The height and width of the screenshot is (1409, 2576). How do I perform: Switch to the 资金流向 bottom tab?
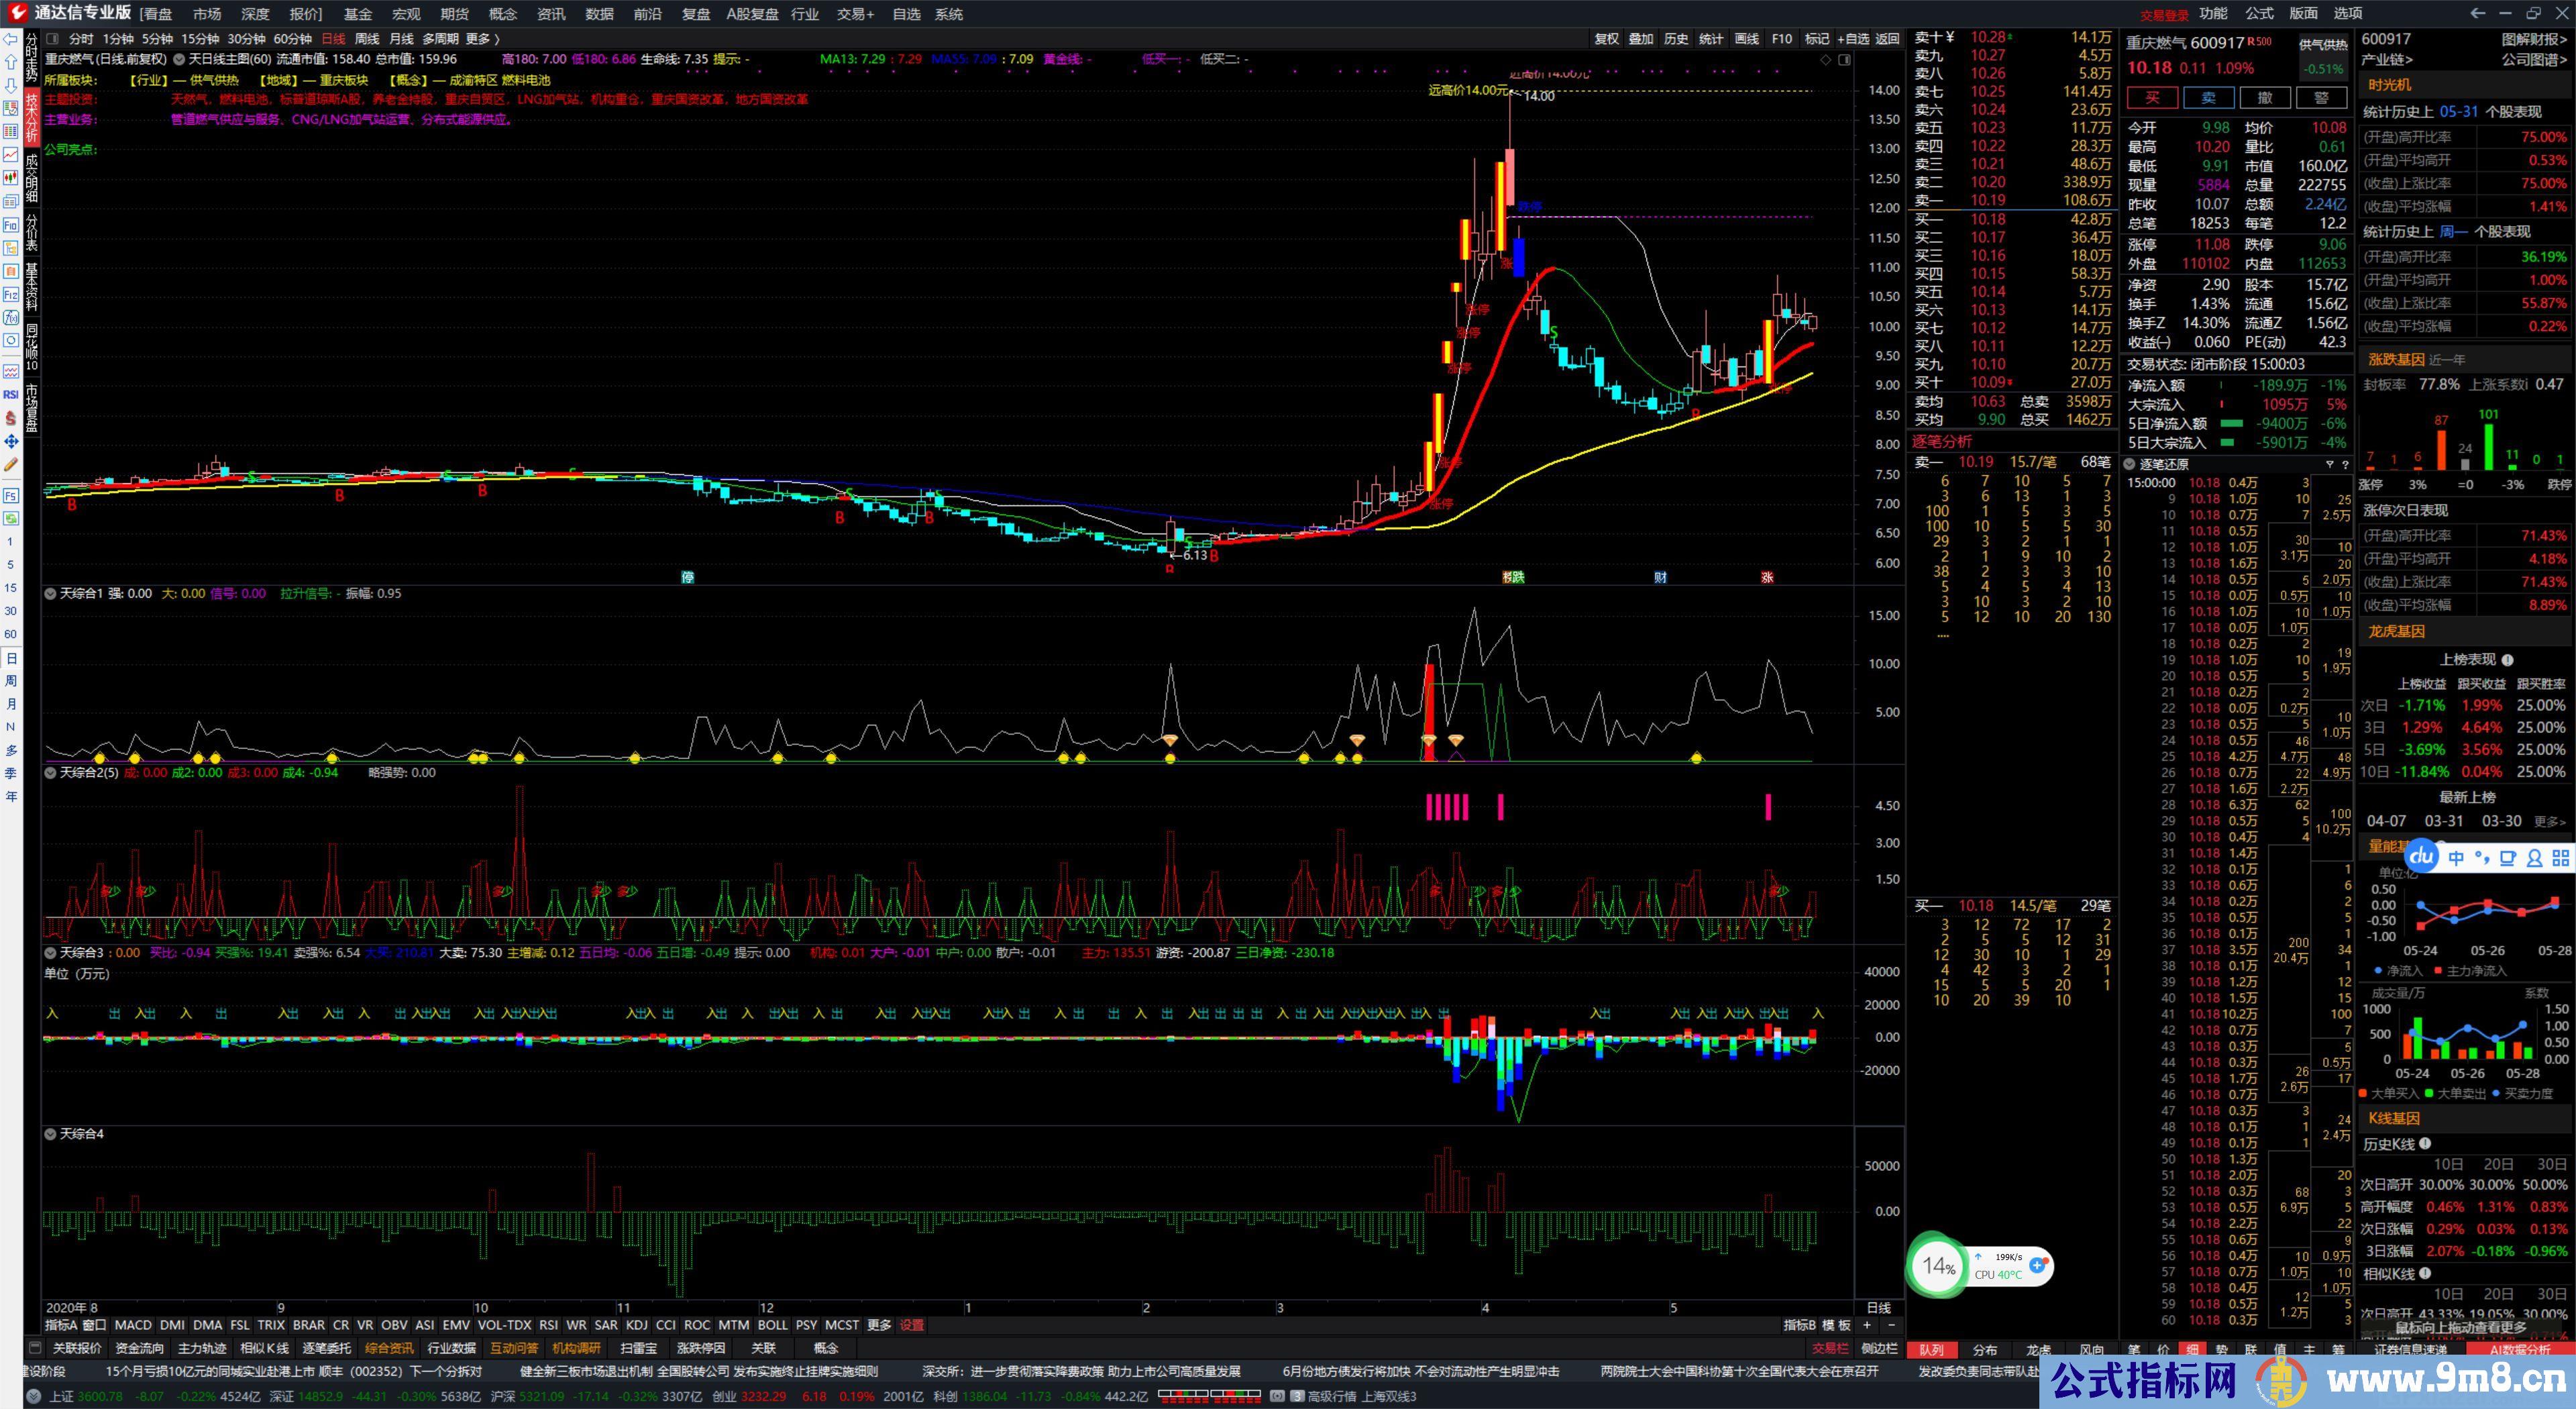tap(139, 1348)
